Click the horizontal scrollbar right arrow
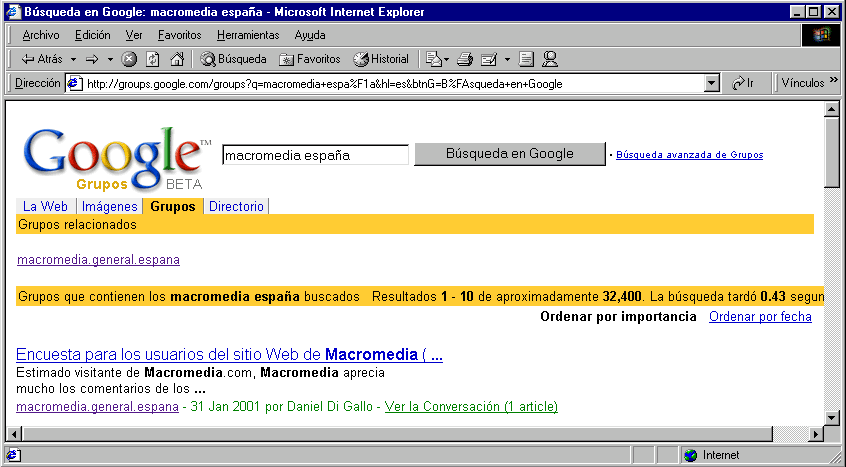The height and width of the screenshot is (467, 846). [816, 434]
